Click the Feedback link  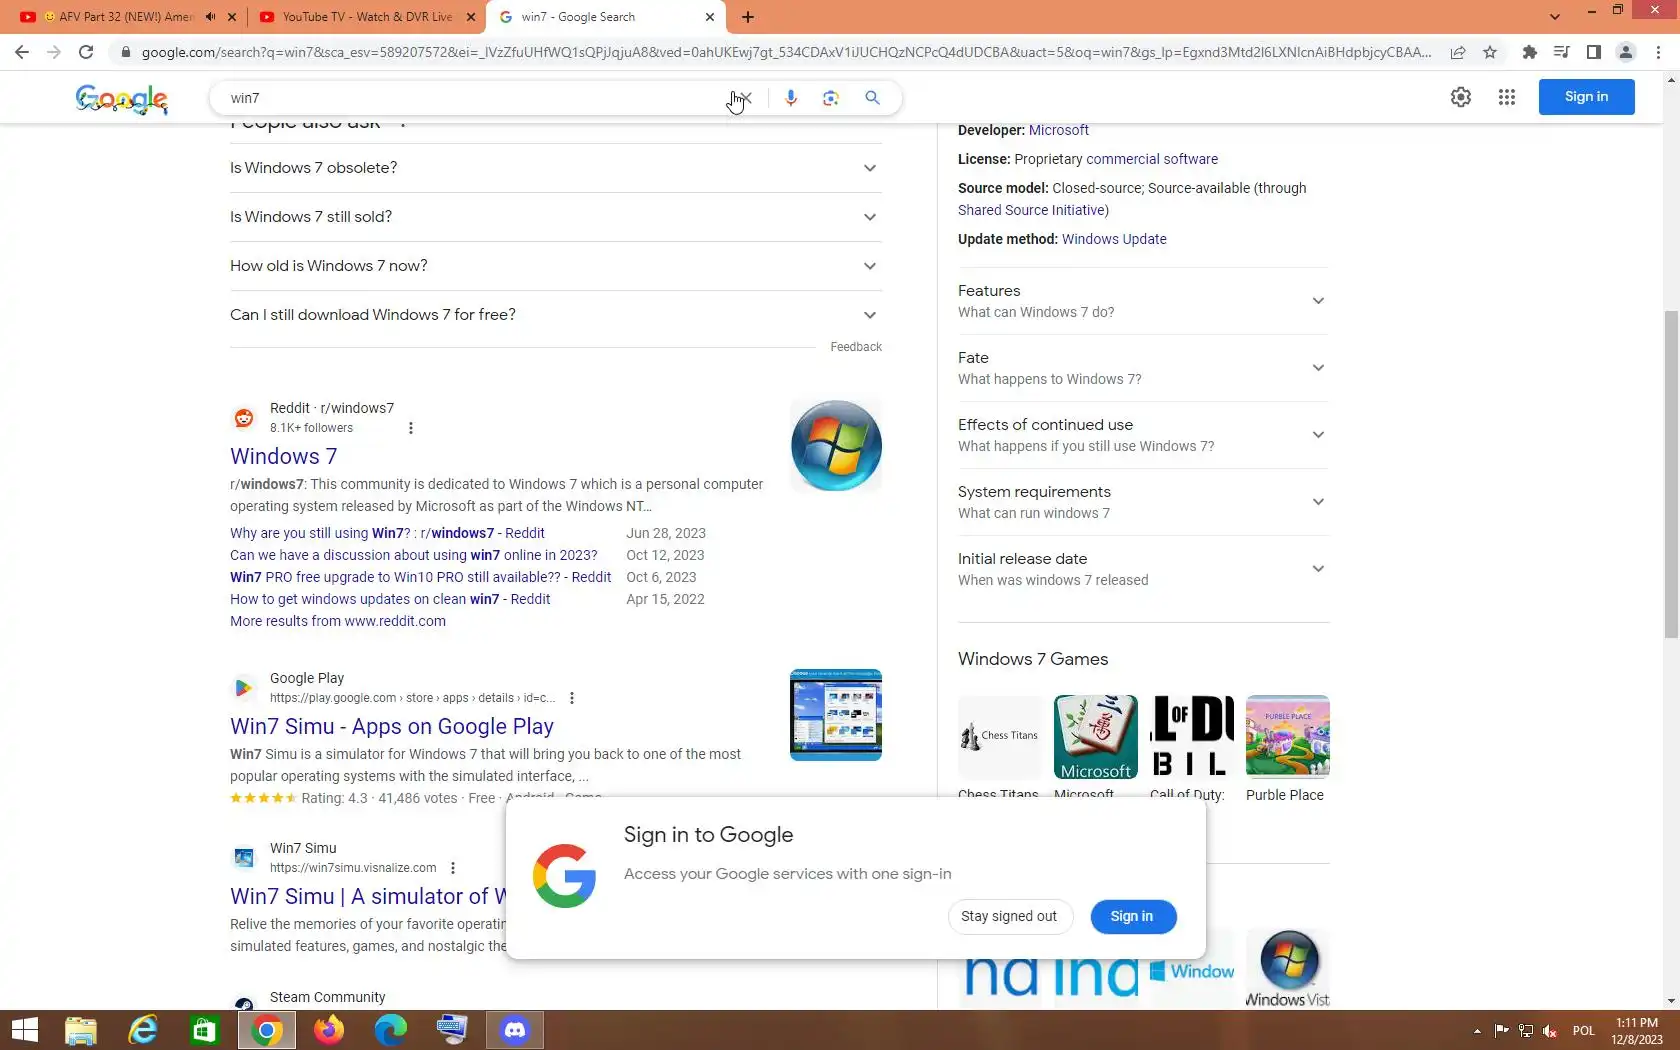coord(856,347)
